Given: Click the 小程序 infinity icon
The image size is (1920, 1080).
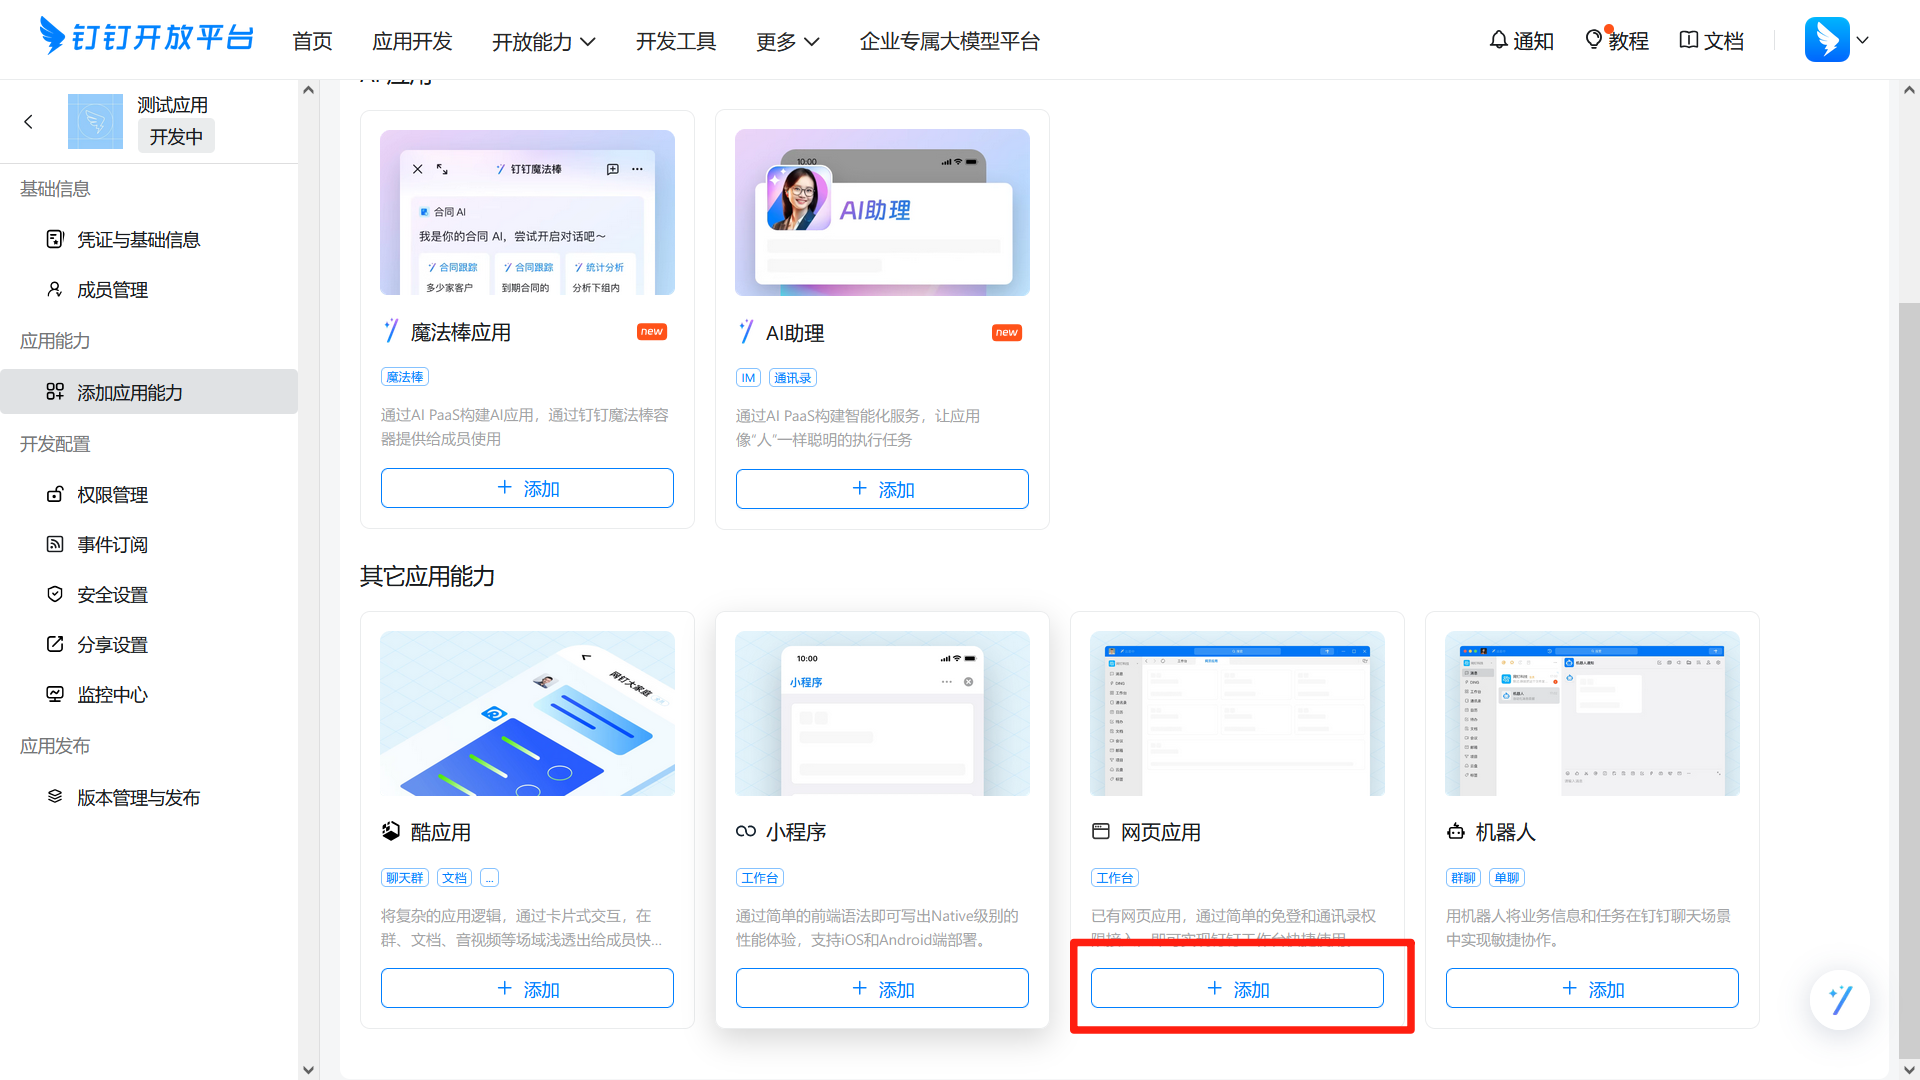Looking at the screenshot, I should coord(746,831).
